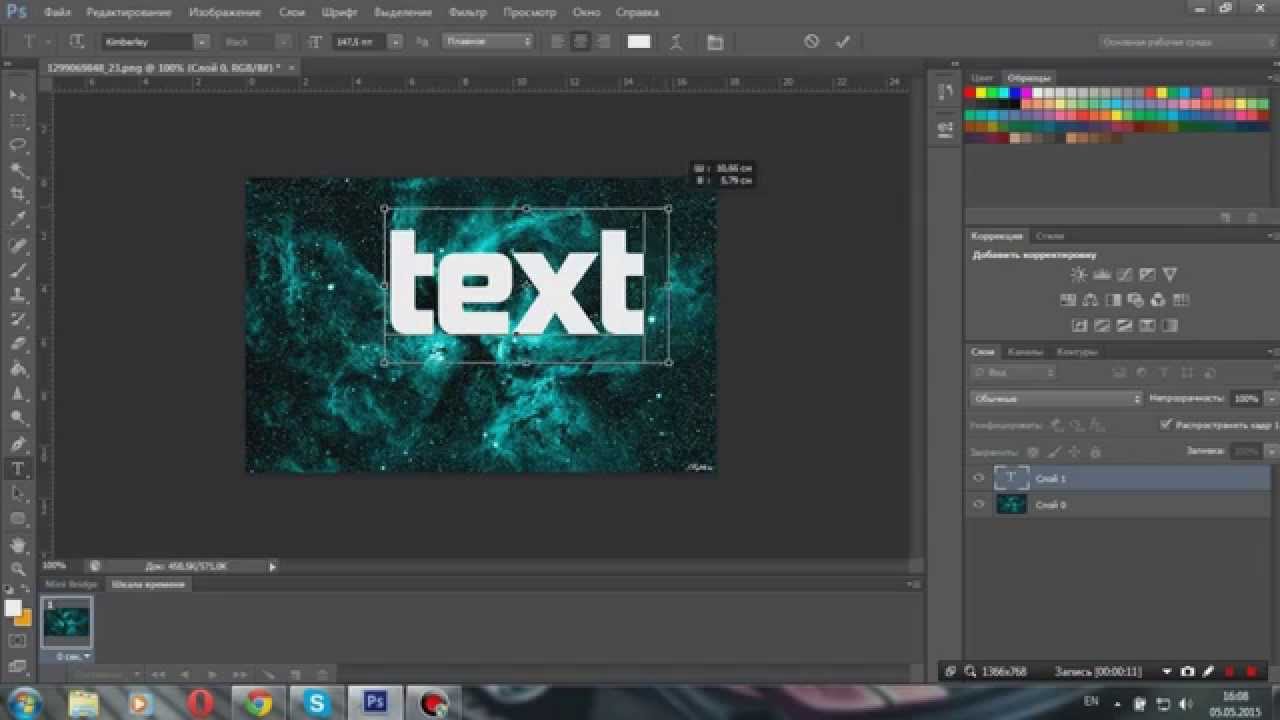This screenshot has height=720, width=1280.
Task: Click the Change Screen Mode icon
Action: click(18, 666)
